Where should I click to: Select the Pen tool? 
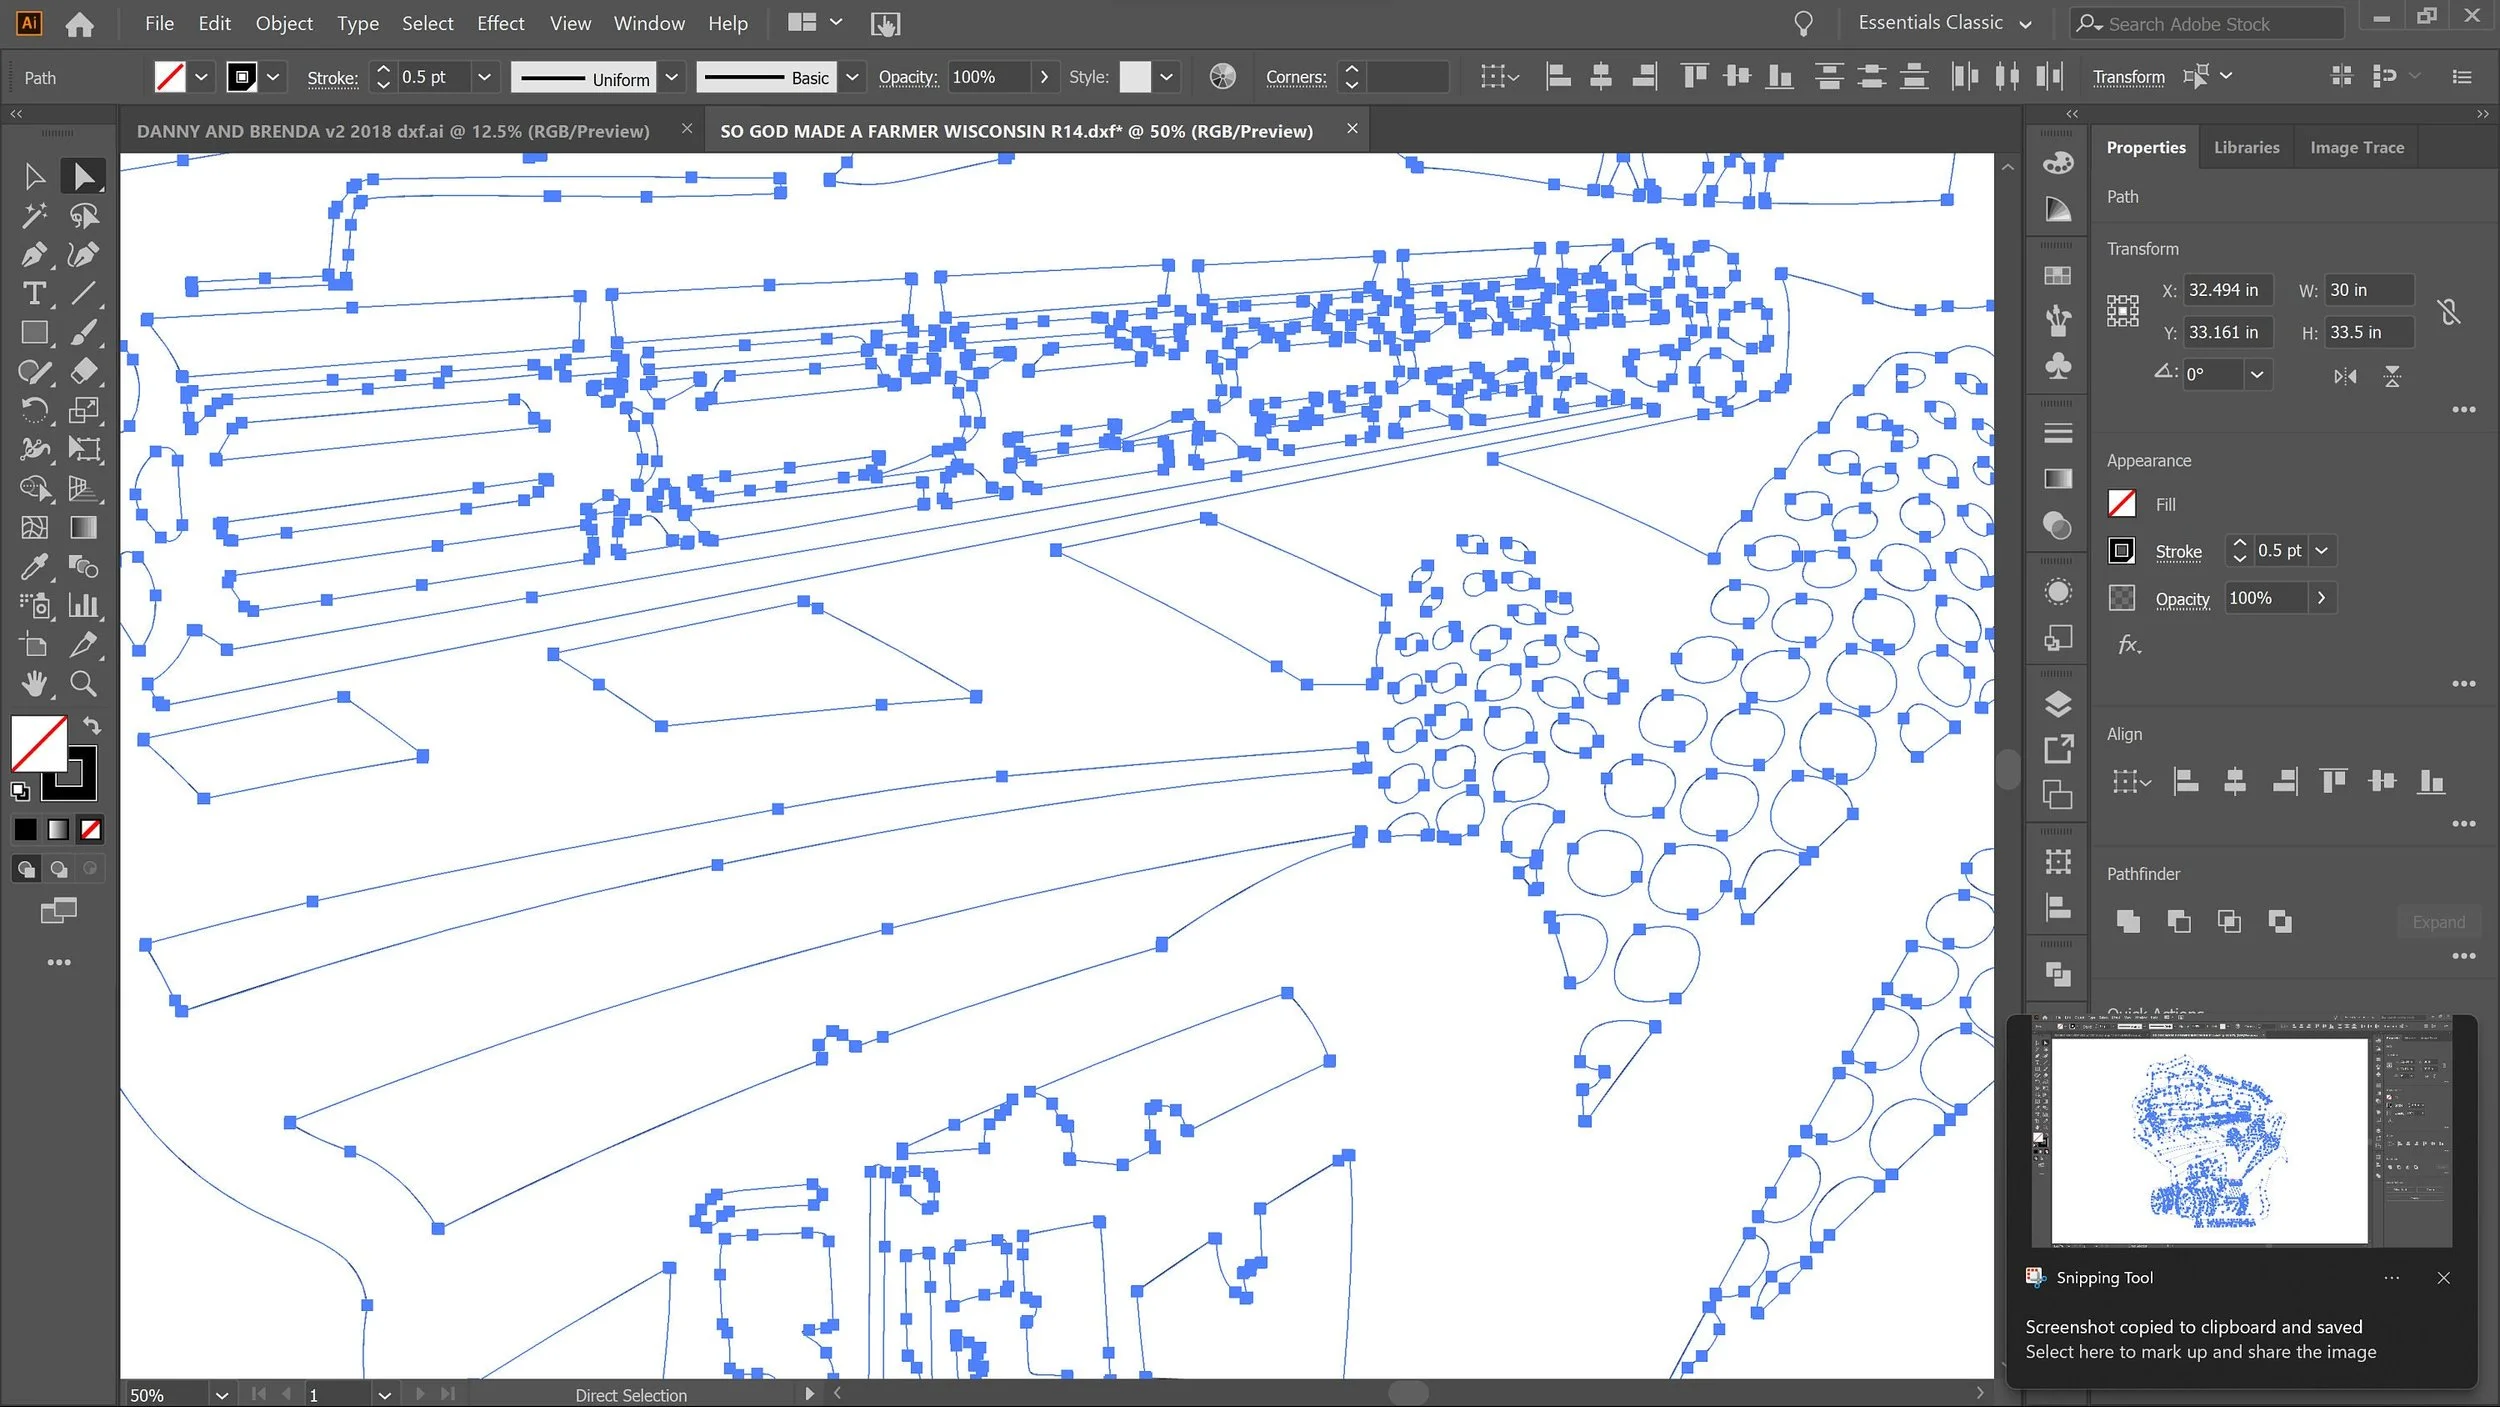point(33,255)
